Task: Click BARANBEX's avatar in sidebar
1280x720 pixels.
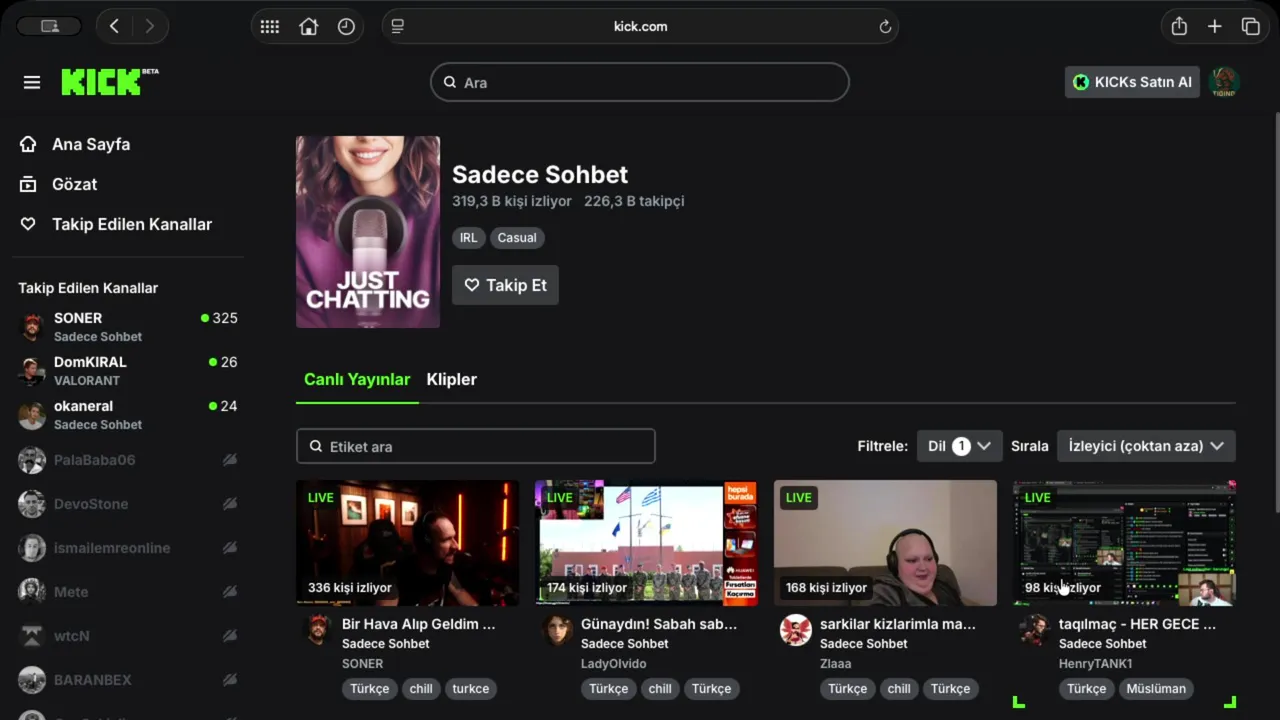Action: (32, 680)
